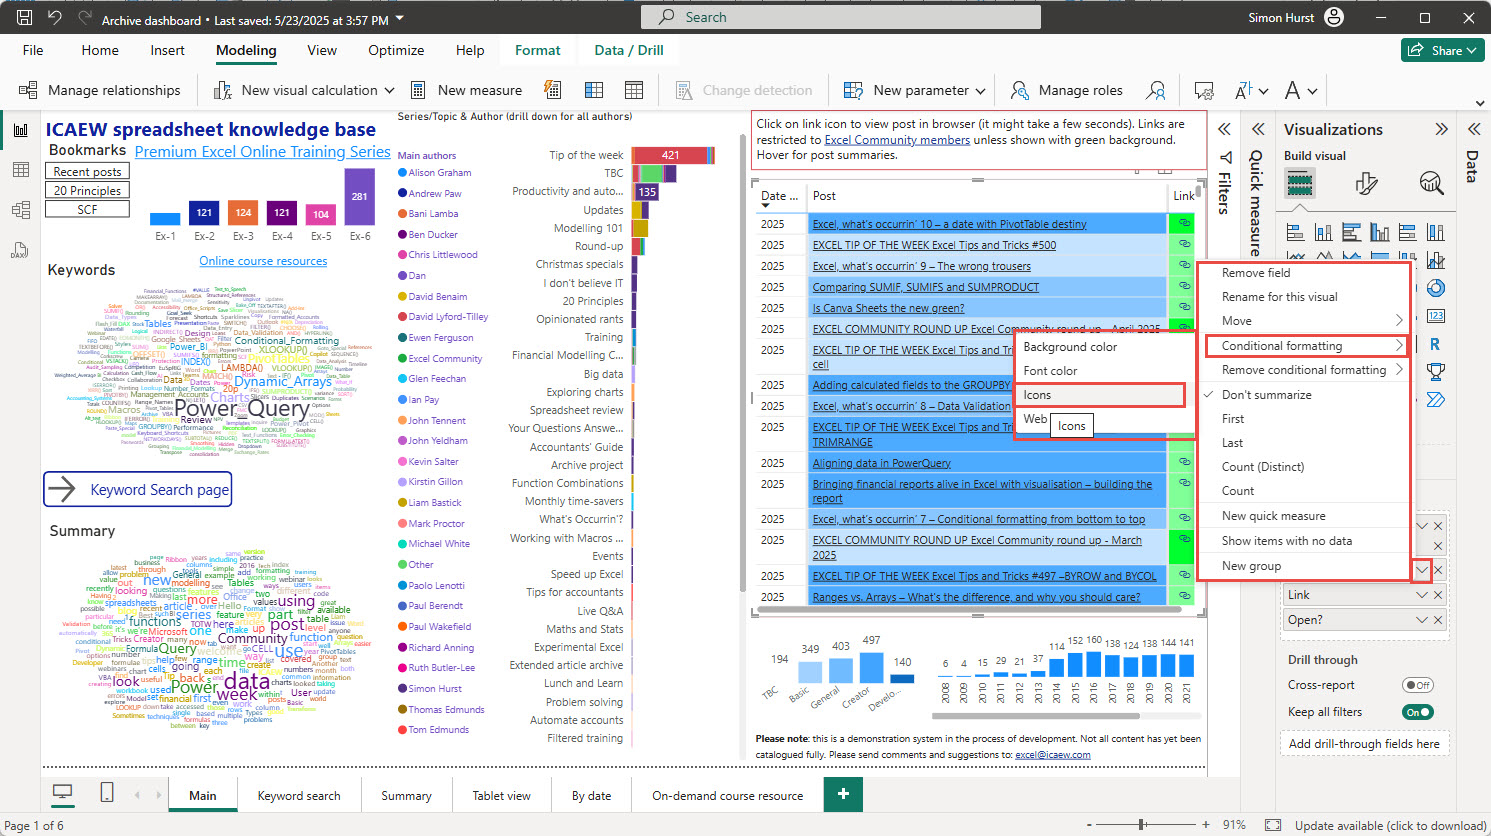Switch to Table view in left sidebar
The image size is (1491, 836).
point(20,170)
